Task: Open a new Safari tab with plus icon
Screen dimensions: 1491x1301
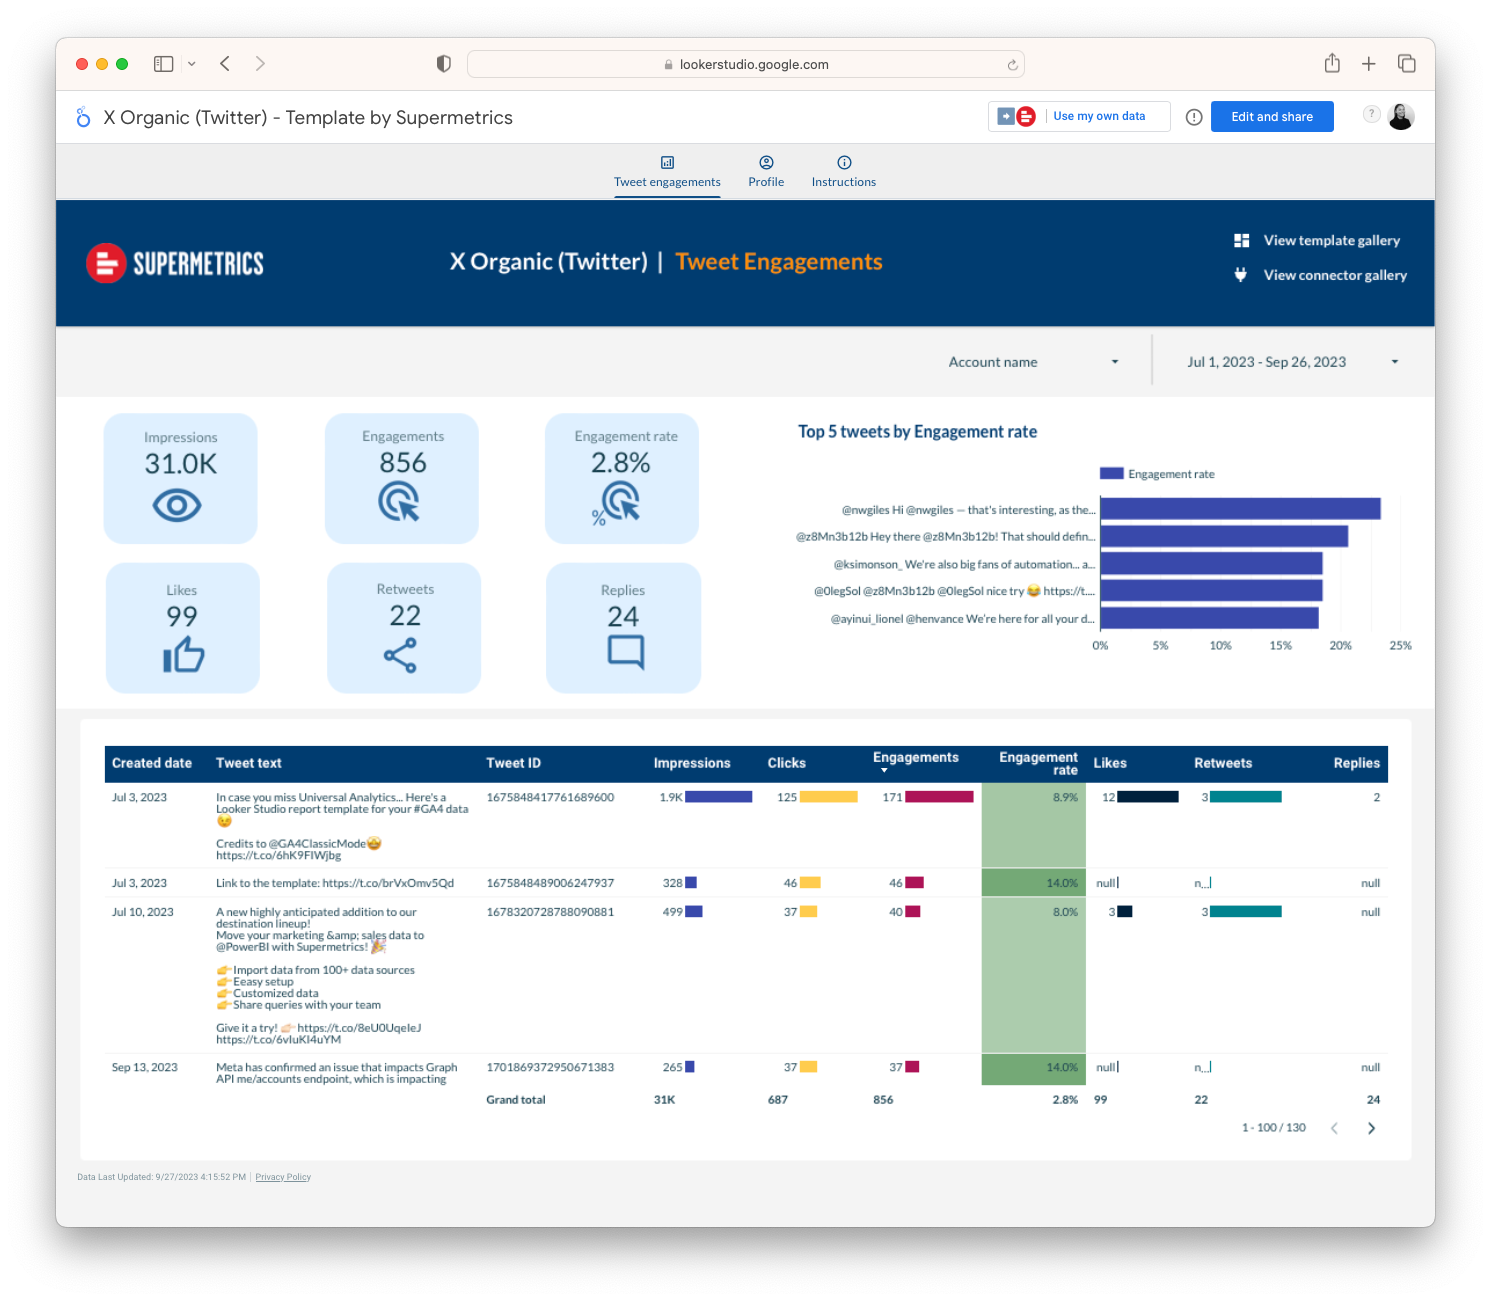Action: [1369, 64]
